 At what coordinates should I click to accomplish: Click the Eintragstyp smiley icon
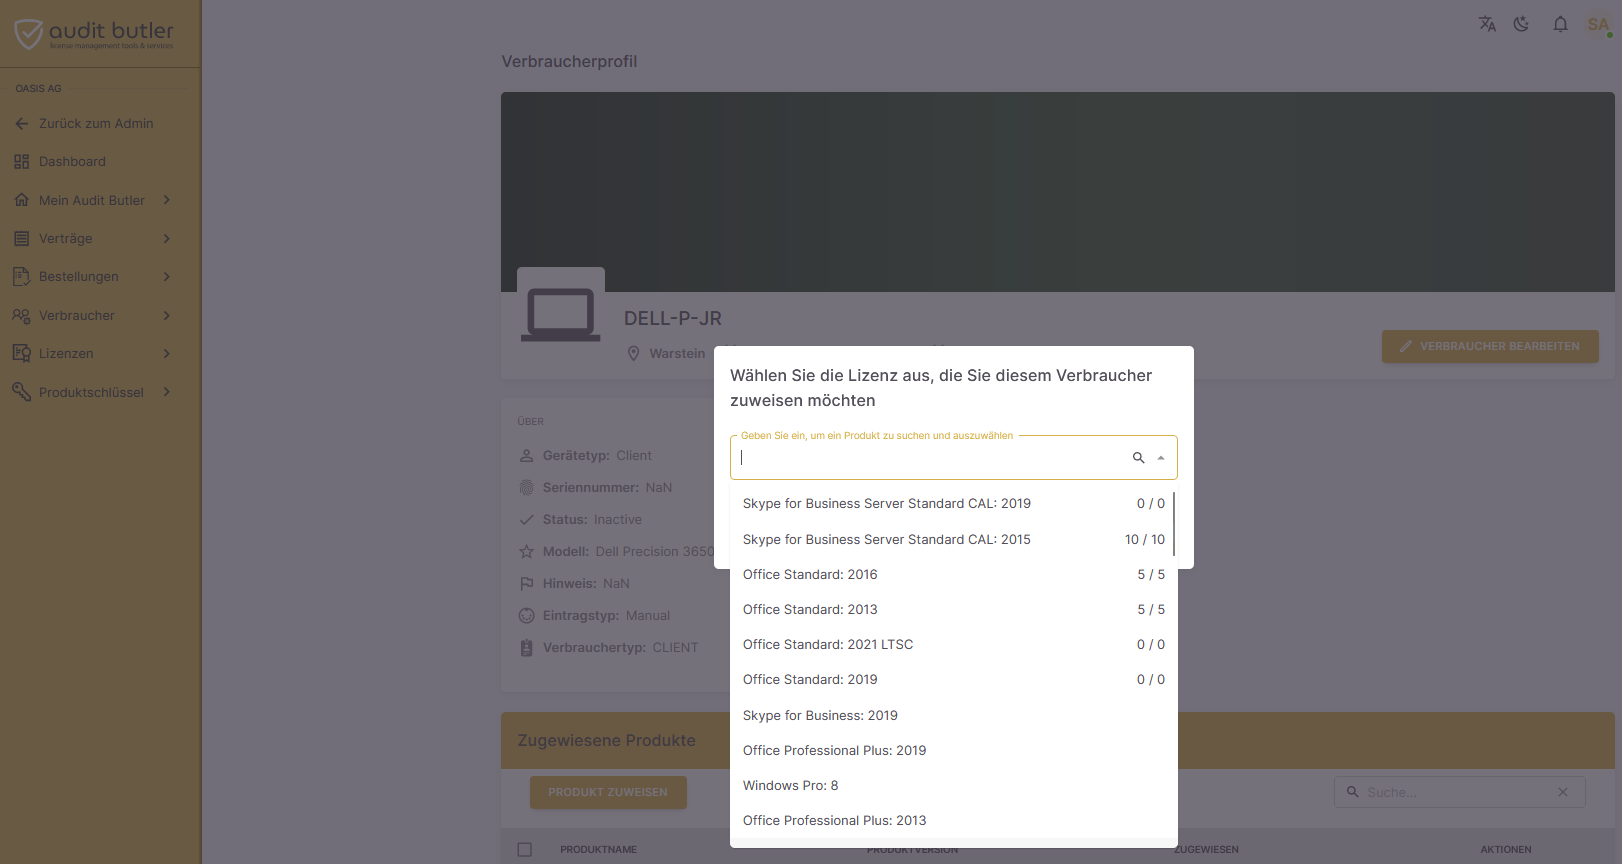pyautogui.click(x=527, y=616)
